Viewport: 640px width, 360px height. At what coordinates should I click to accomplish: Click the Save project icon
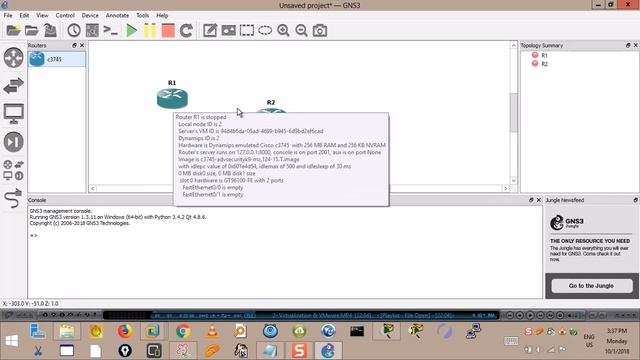coord(50,30)
